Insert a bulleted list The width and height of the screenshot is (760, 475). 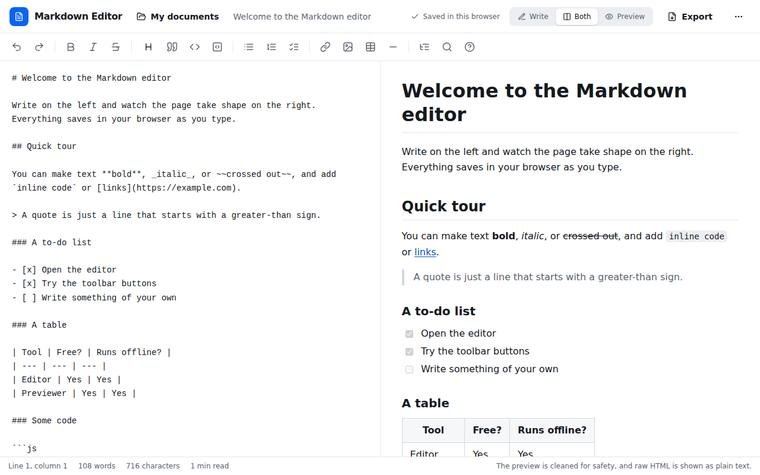coord(249,47)
